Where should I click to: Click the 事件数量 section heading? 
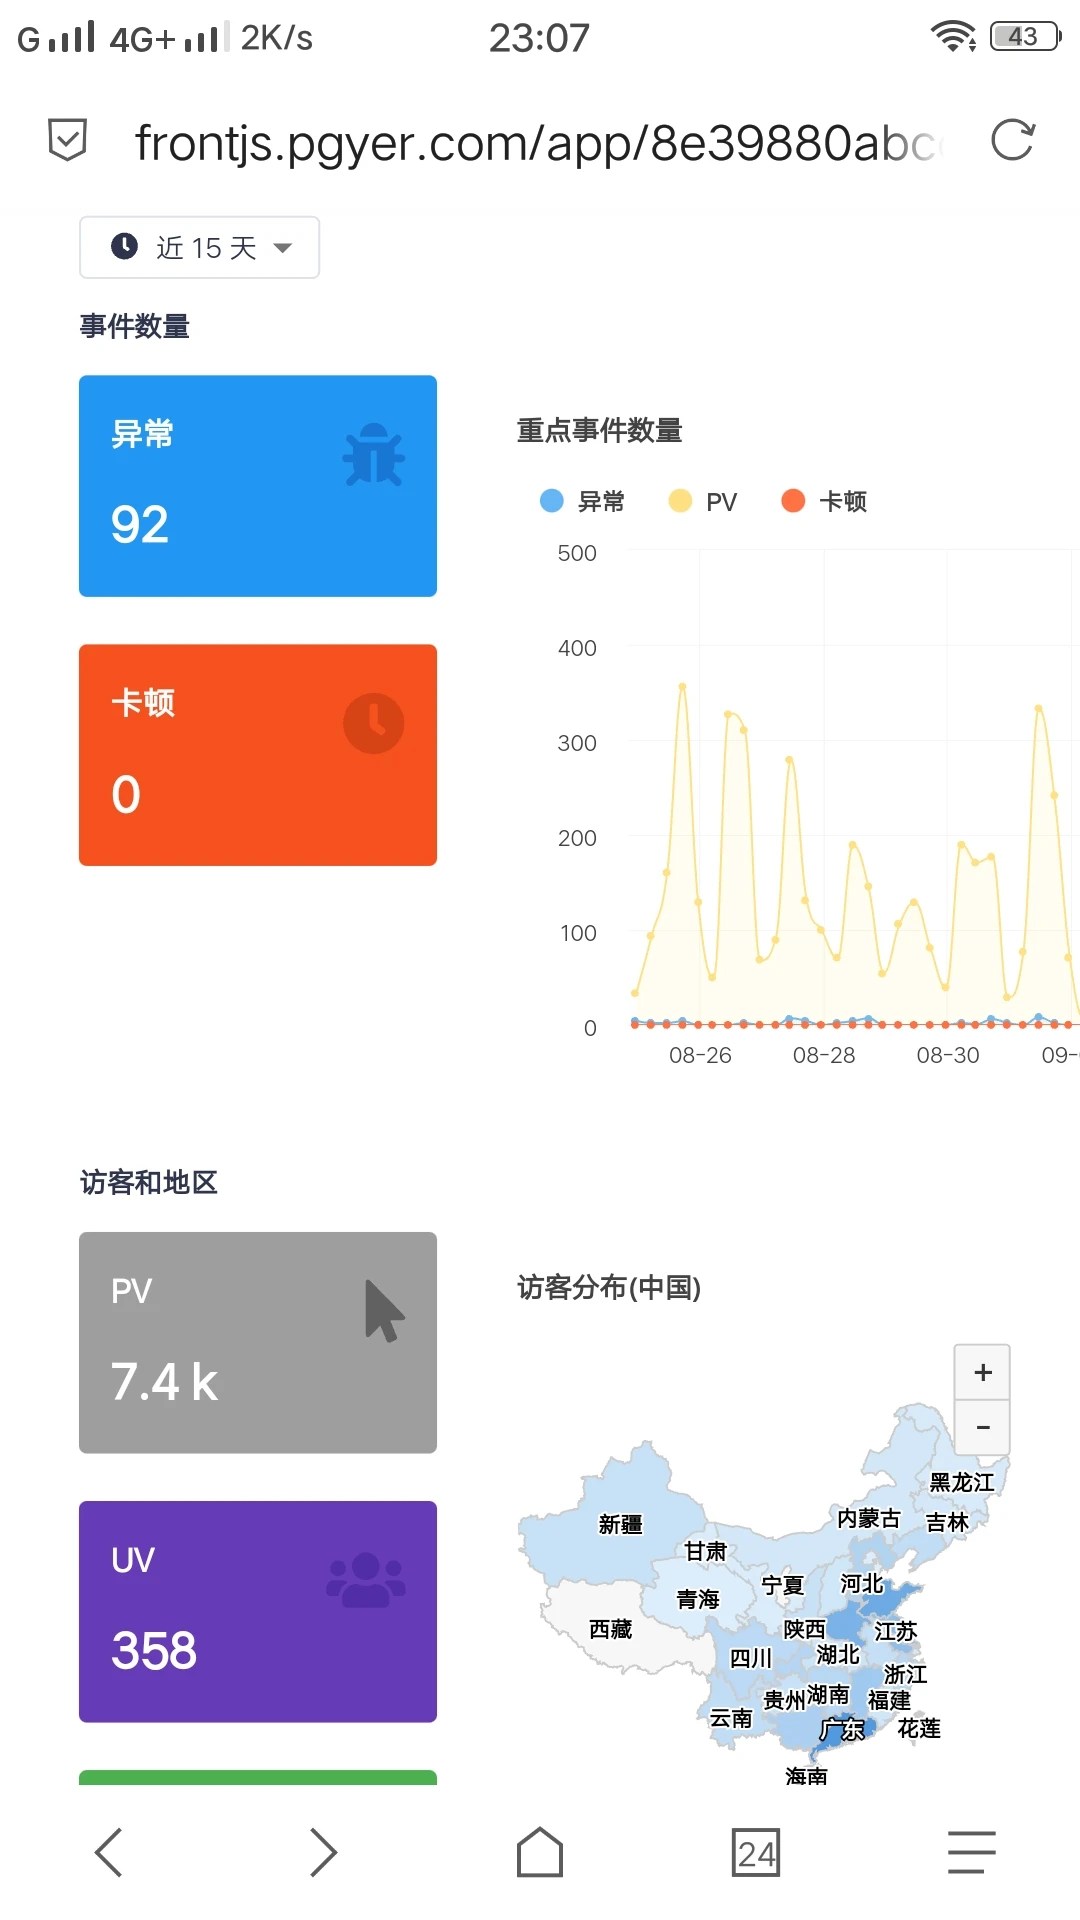[135, 326]
